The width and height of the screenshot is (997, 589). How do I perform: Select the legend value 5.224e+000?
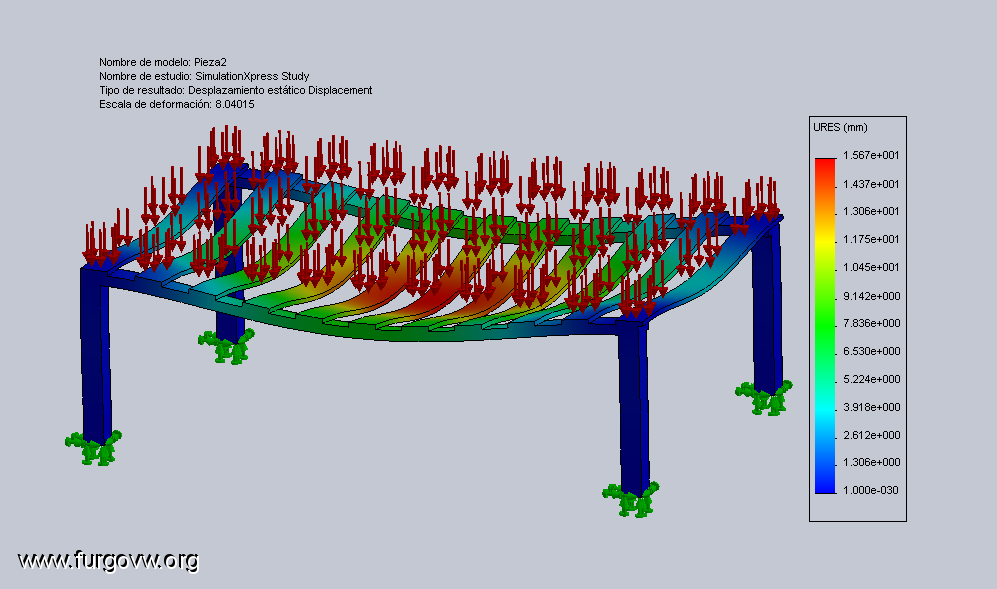tap(872, 379)
